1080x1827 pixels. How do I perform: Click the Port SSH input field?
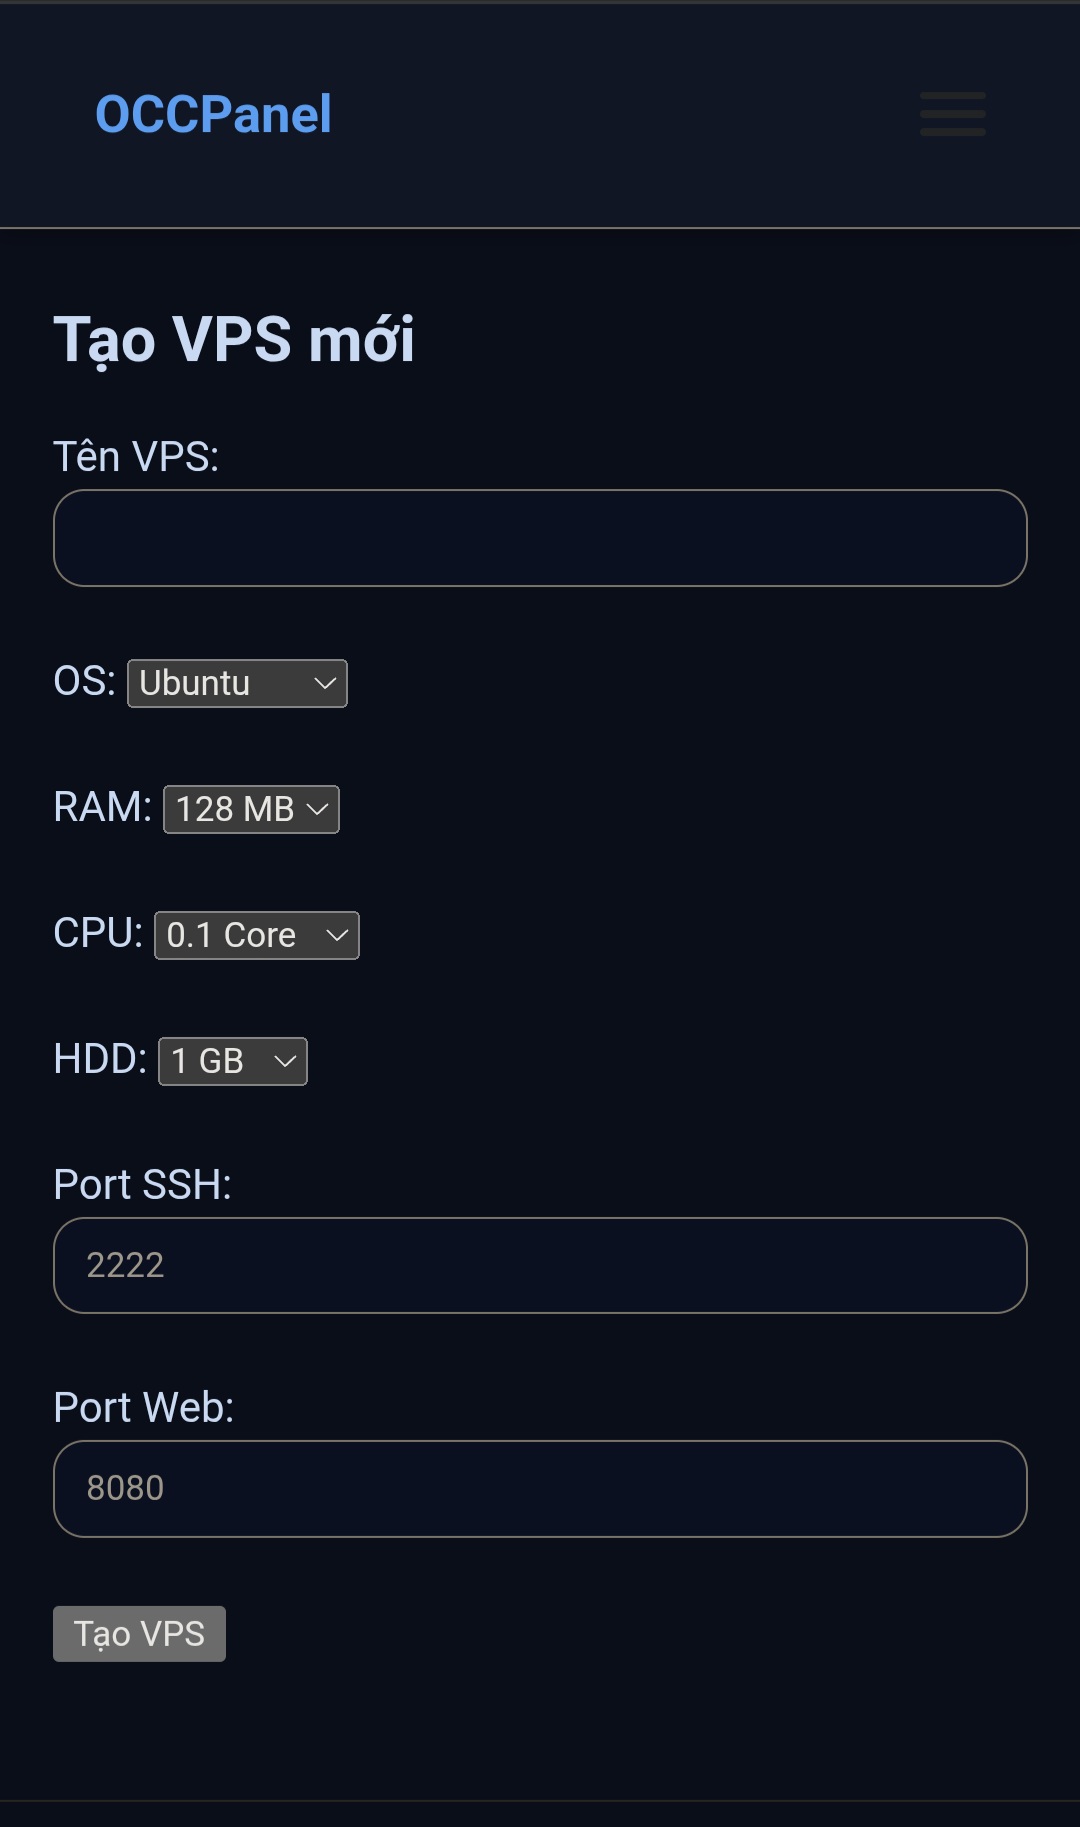[x=540, y=1265]
